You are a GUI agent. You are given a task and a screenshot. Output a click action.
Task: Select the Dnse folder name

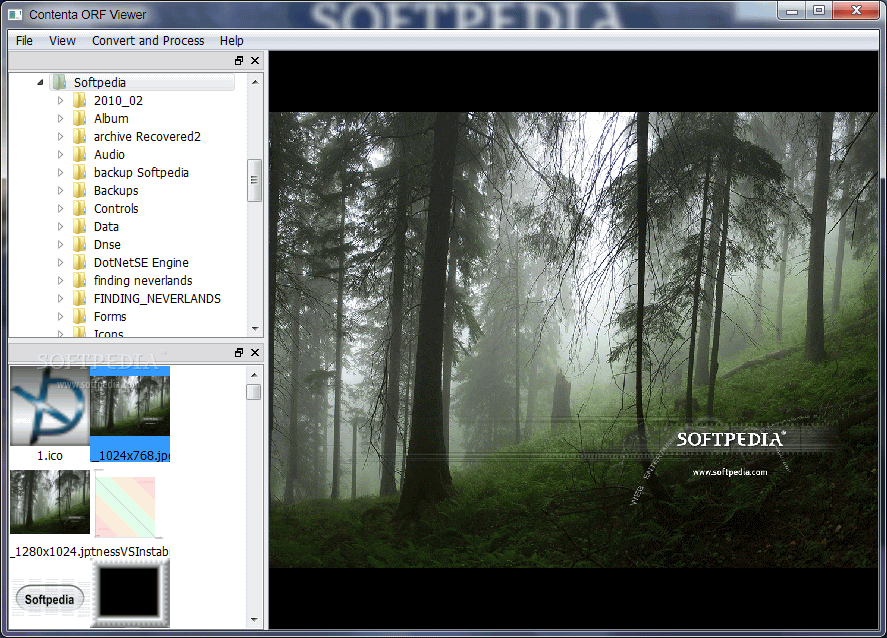[x=107, y=245]
